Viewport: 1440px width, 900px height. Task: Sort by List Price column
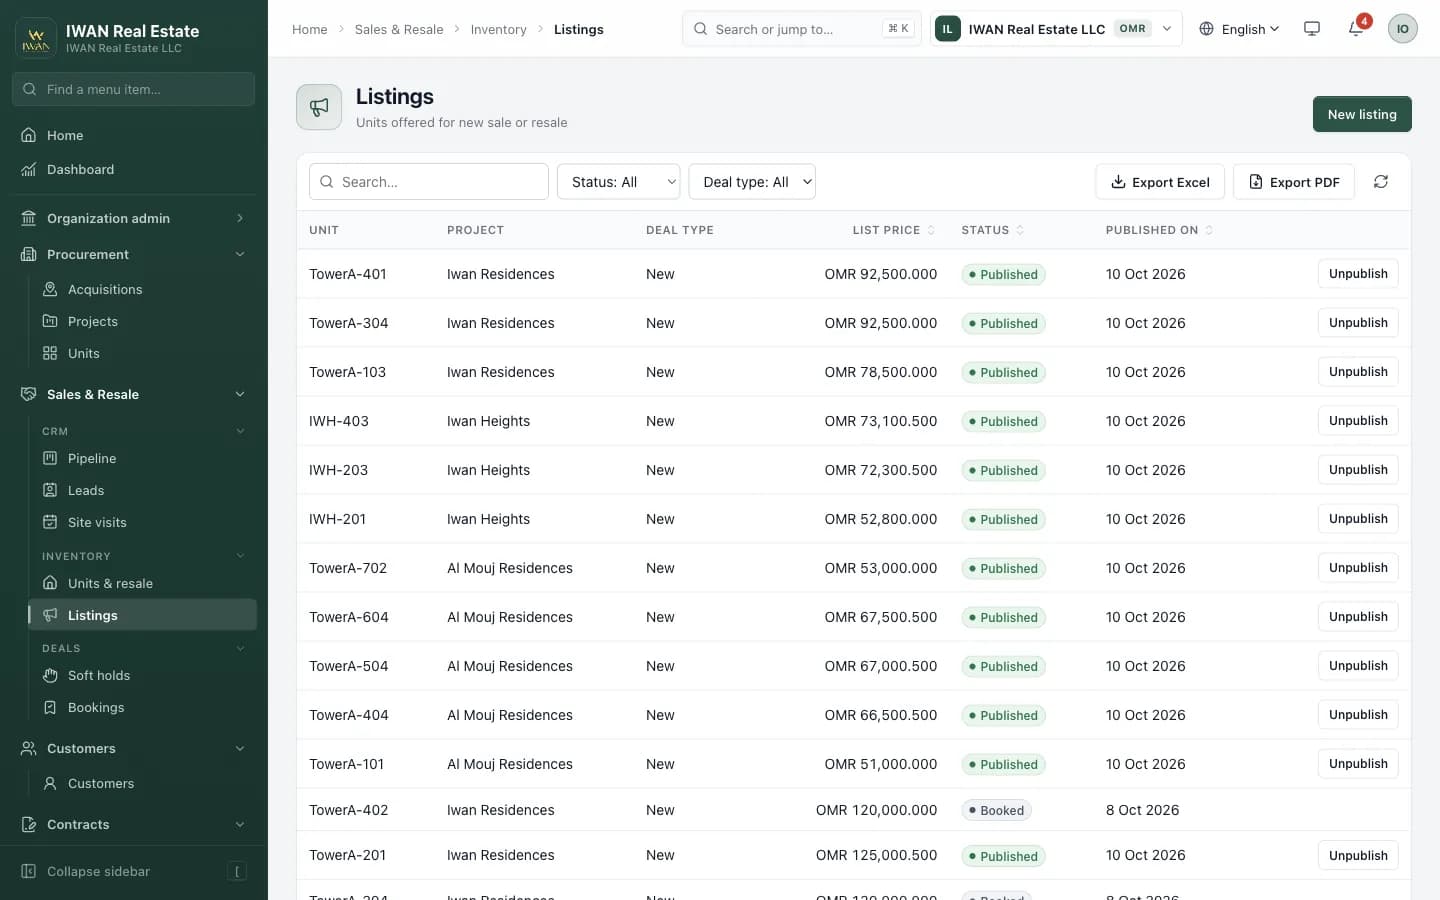(893, 230)
